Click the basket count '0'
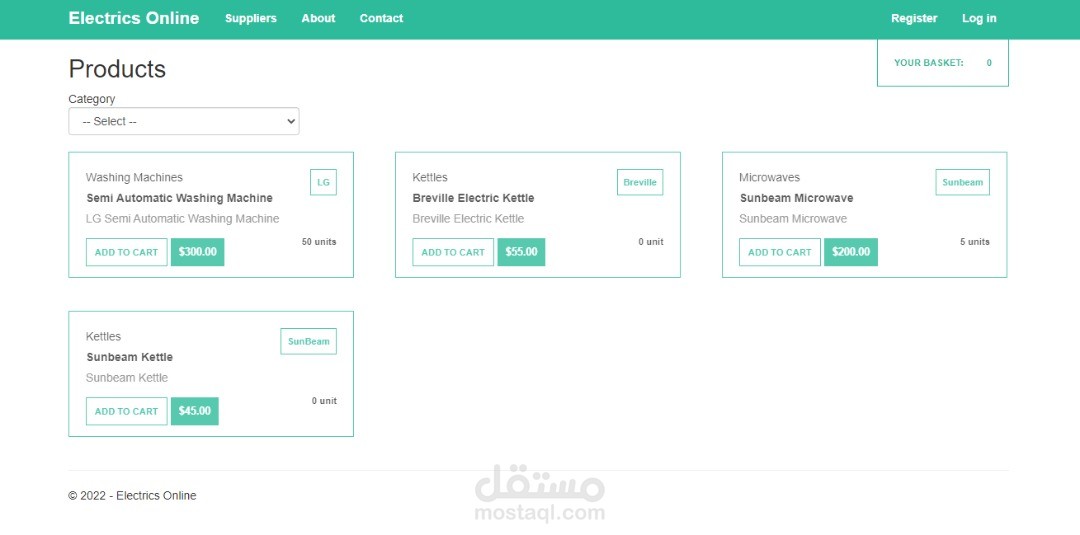Image resolution: width=1080 pixels, height=535 pixels. pyautogui.click(x=989, y=63)
